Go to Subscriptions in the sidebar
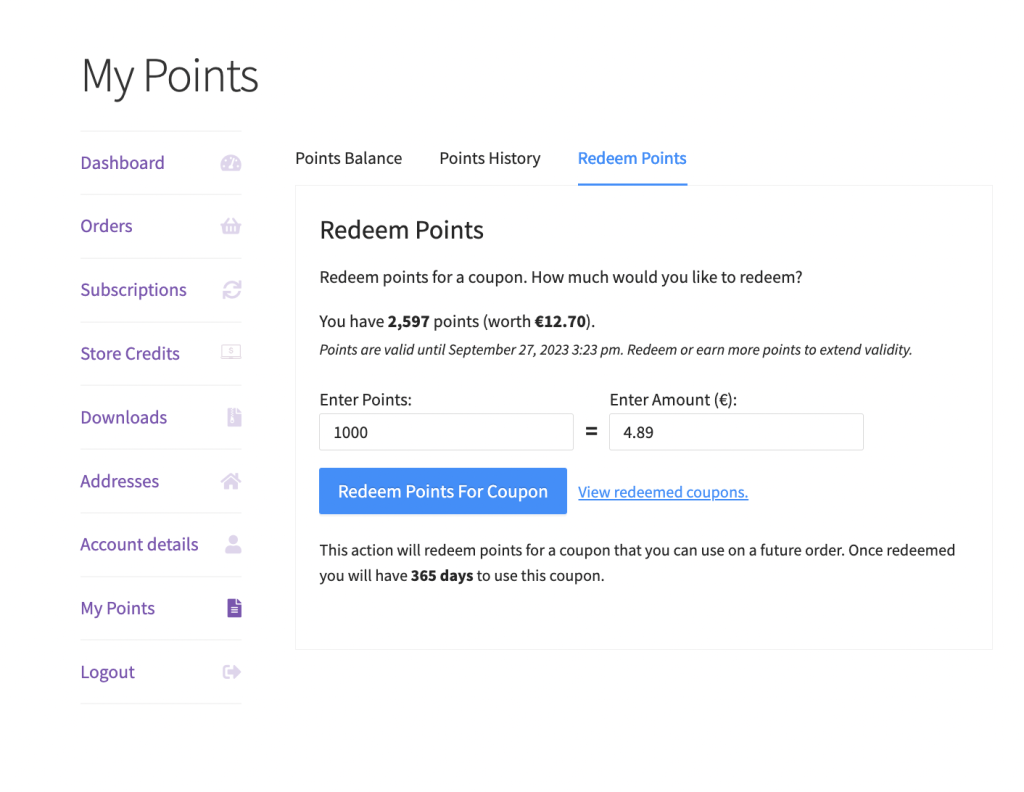 point(133,290)
